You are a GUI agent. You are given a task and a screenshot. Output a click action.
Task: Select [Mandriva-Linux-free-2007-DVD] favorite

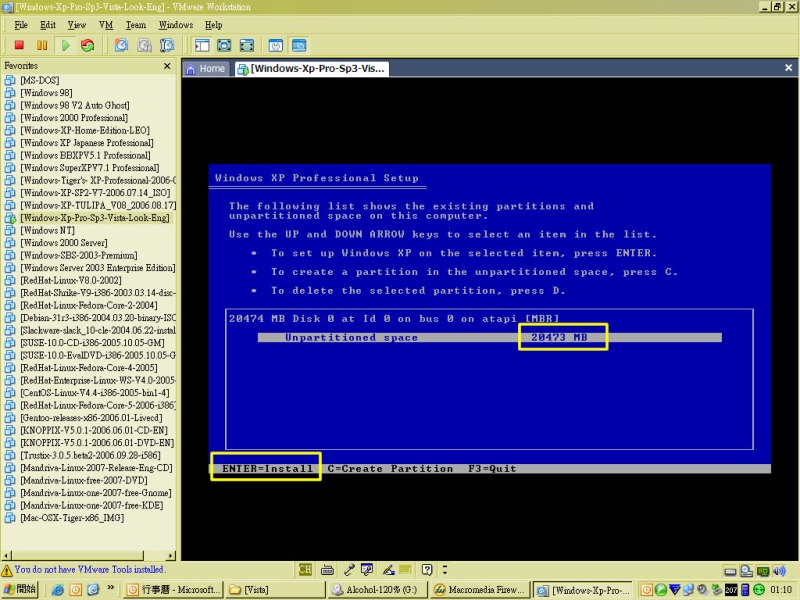pyautogui.click(x=84, y=480)
